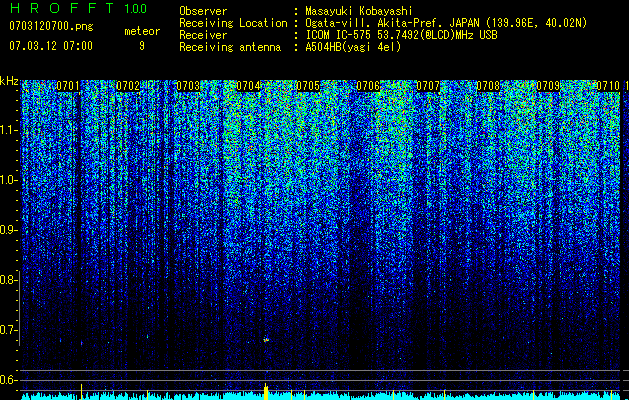The height and width of the screenshot is (400, 629).
Task: Click the 0702 time marker label
Action: coord(128,86)
